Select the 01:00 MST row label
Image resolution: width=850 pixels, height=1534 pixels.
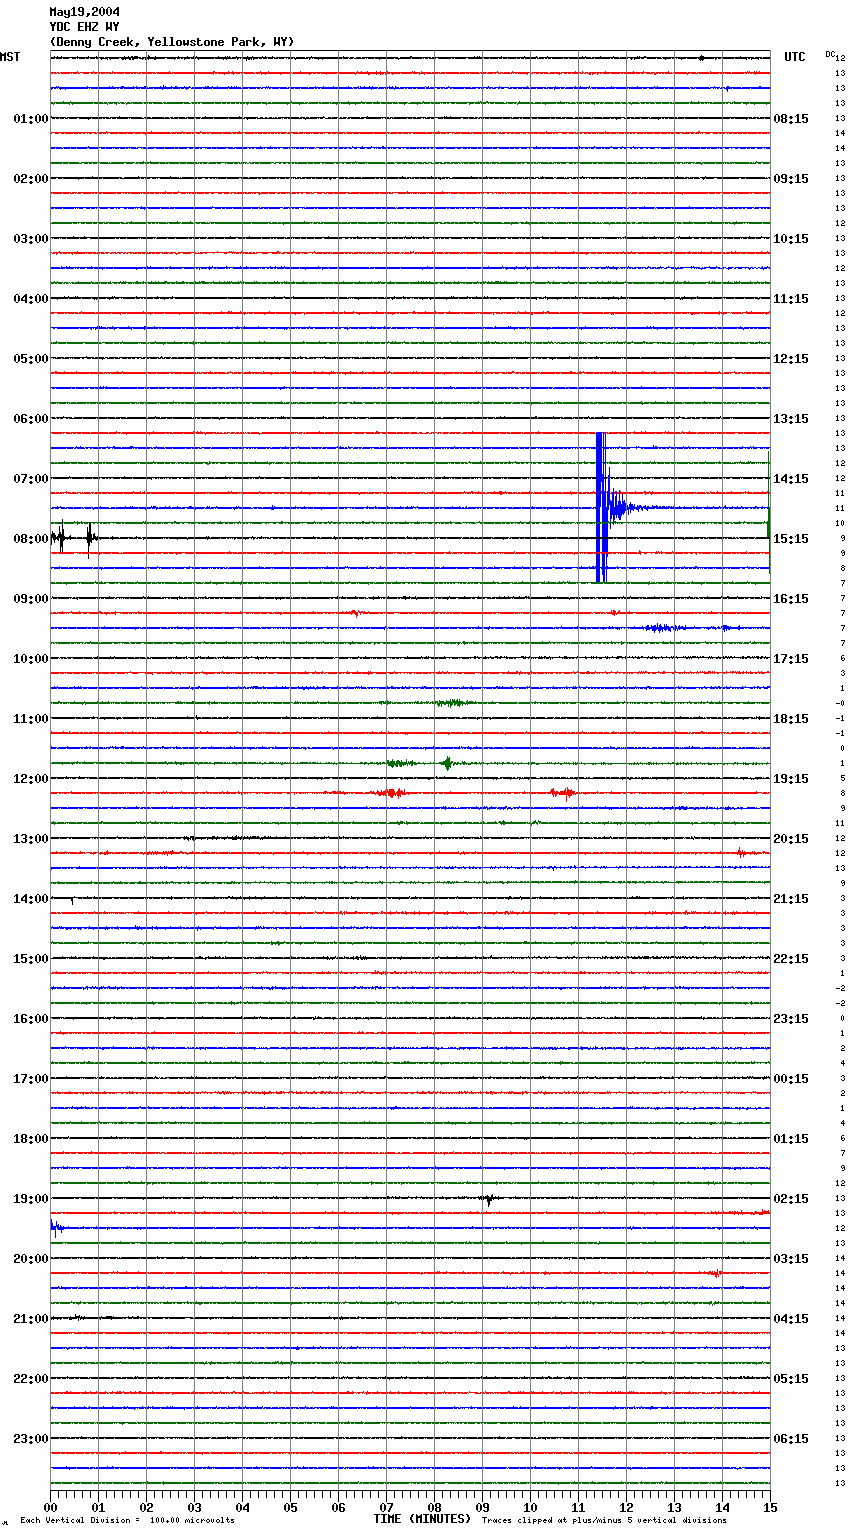click(x=31, y=119)
